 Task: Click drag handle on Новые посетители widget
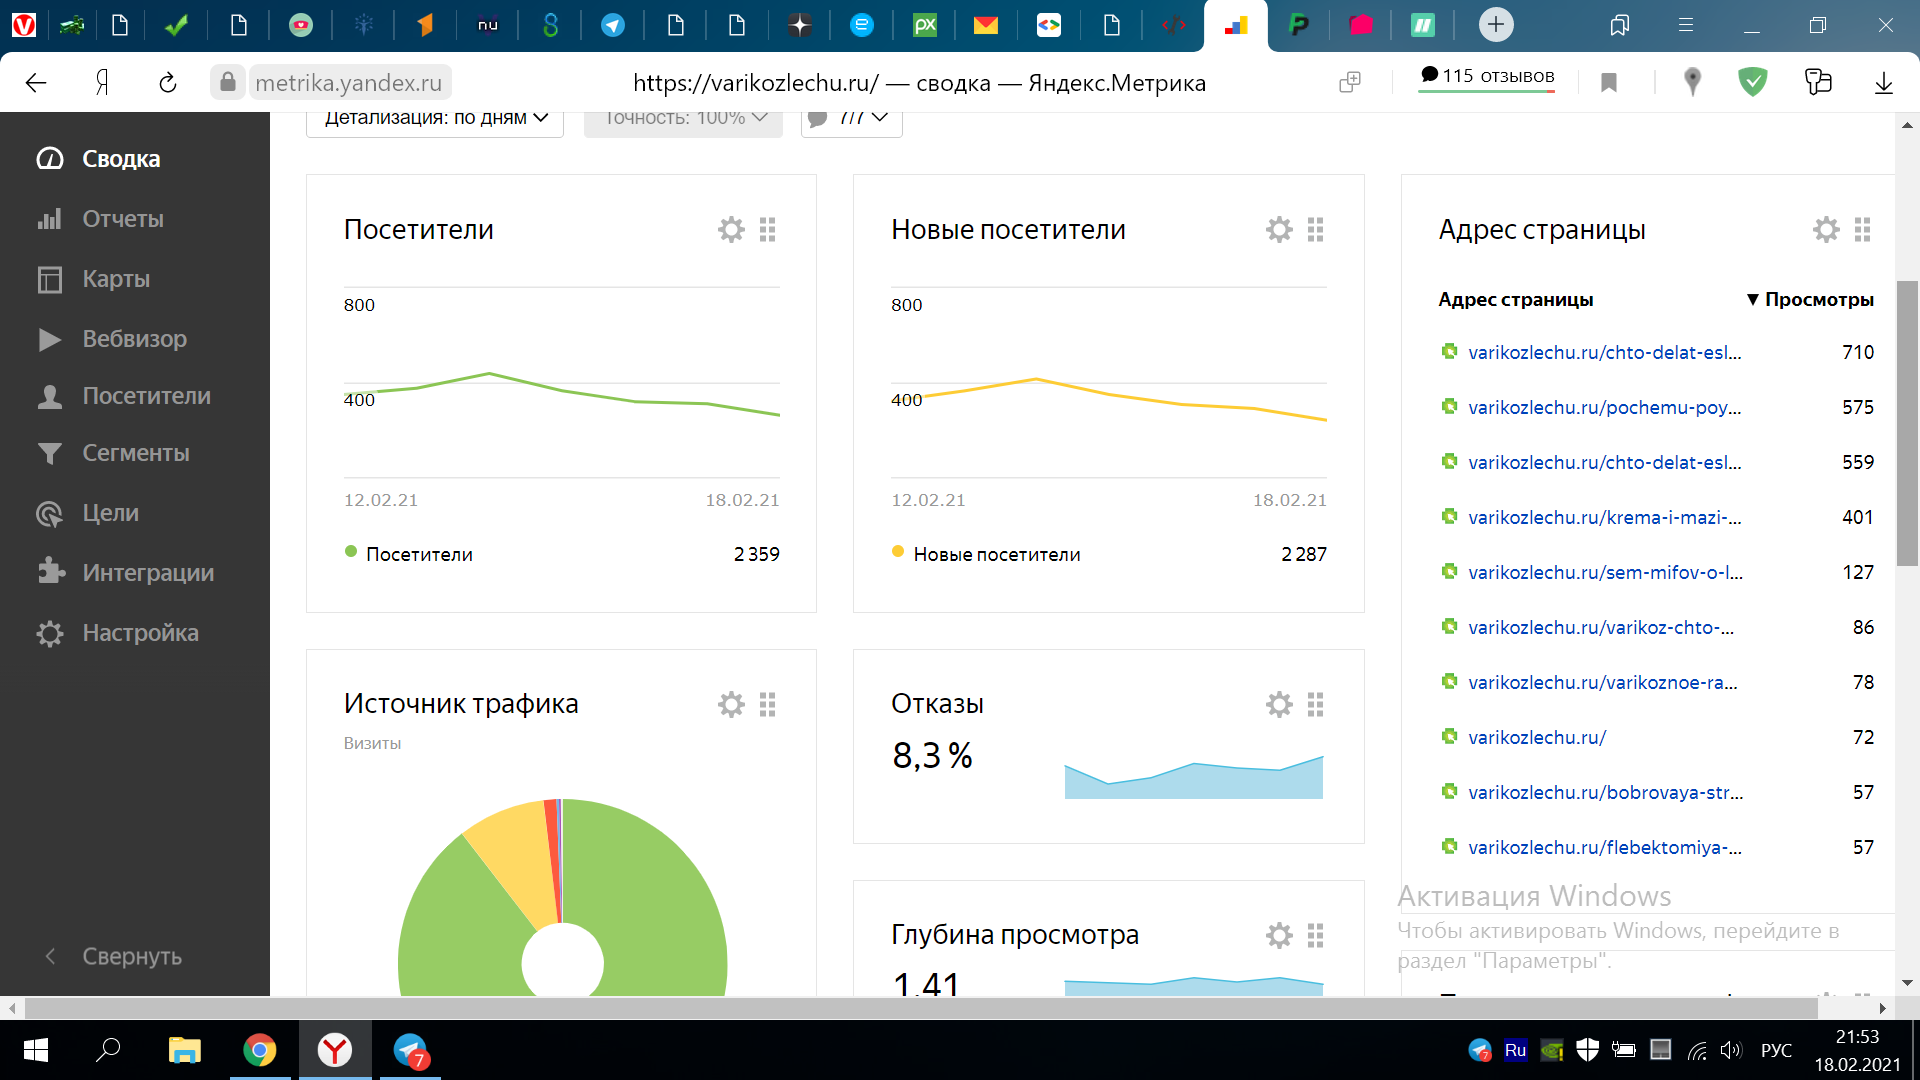[x=1315, y=230]
